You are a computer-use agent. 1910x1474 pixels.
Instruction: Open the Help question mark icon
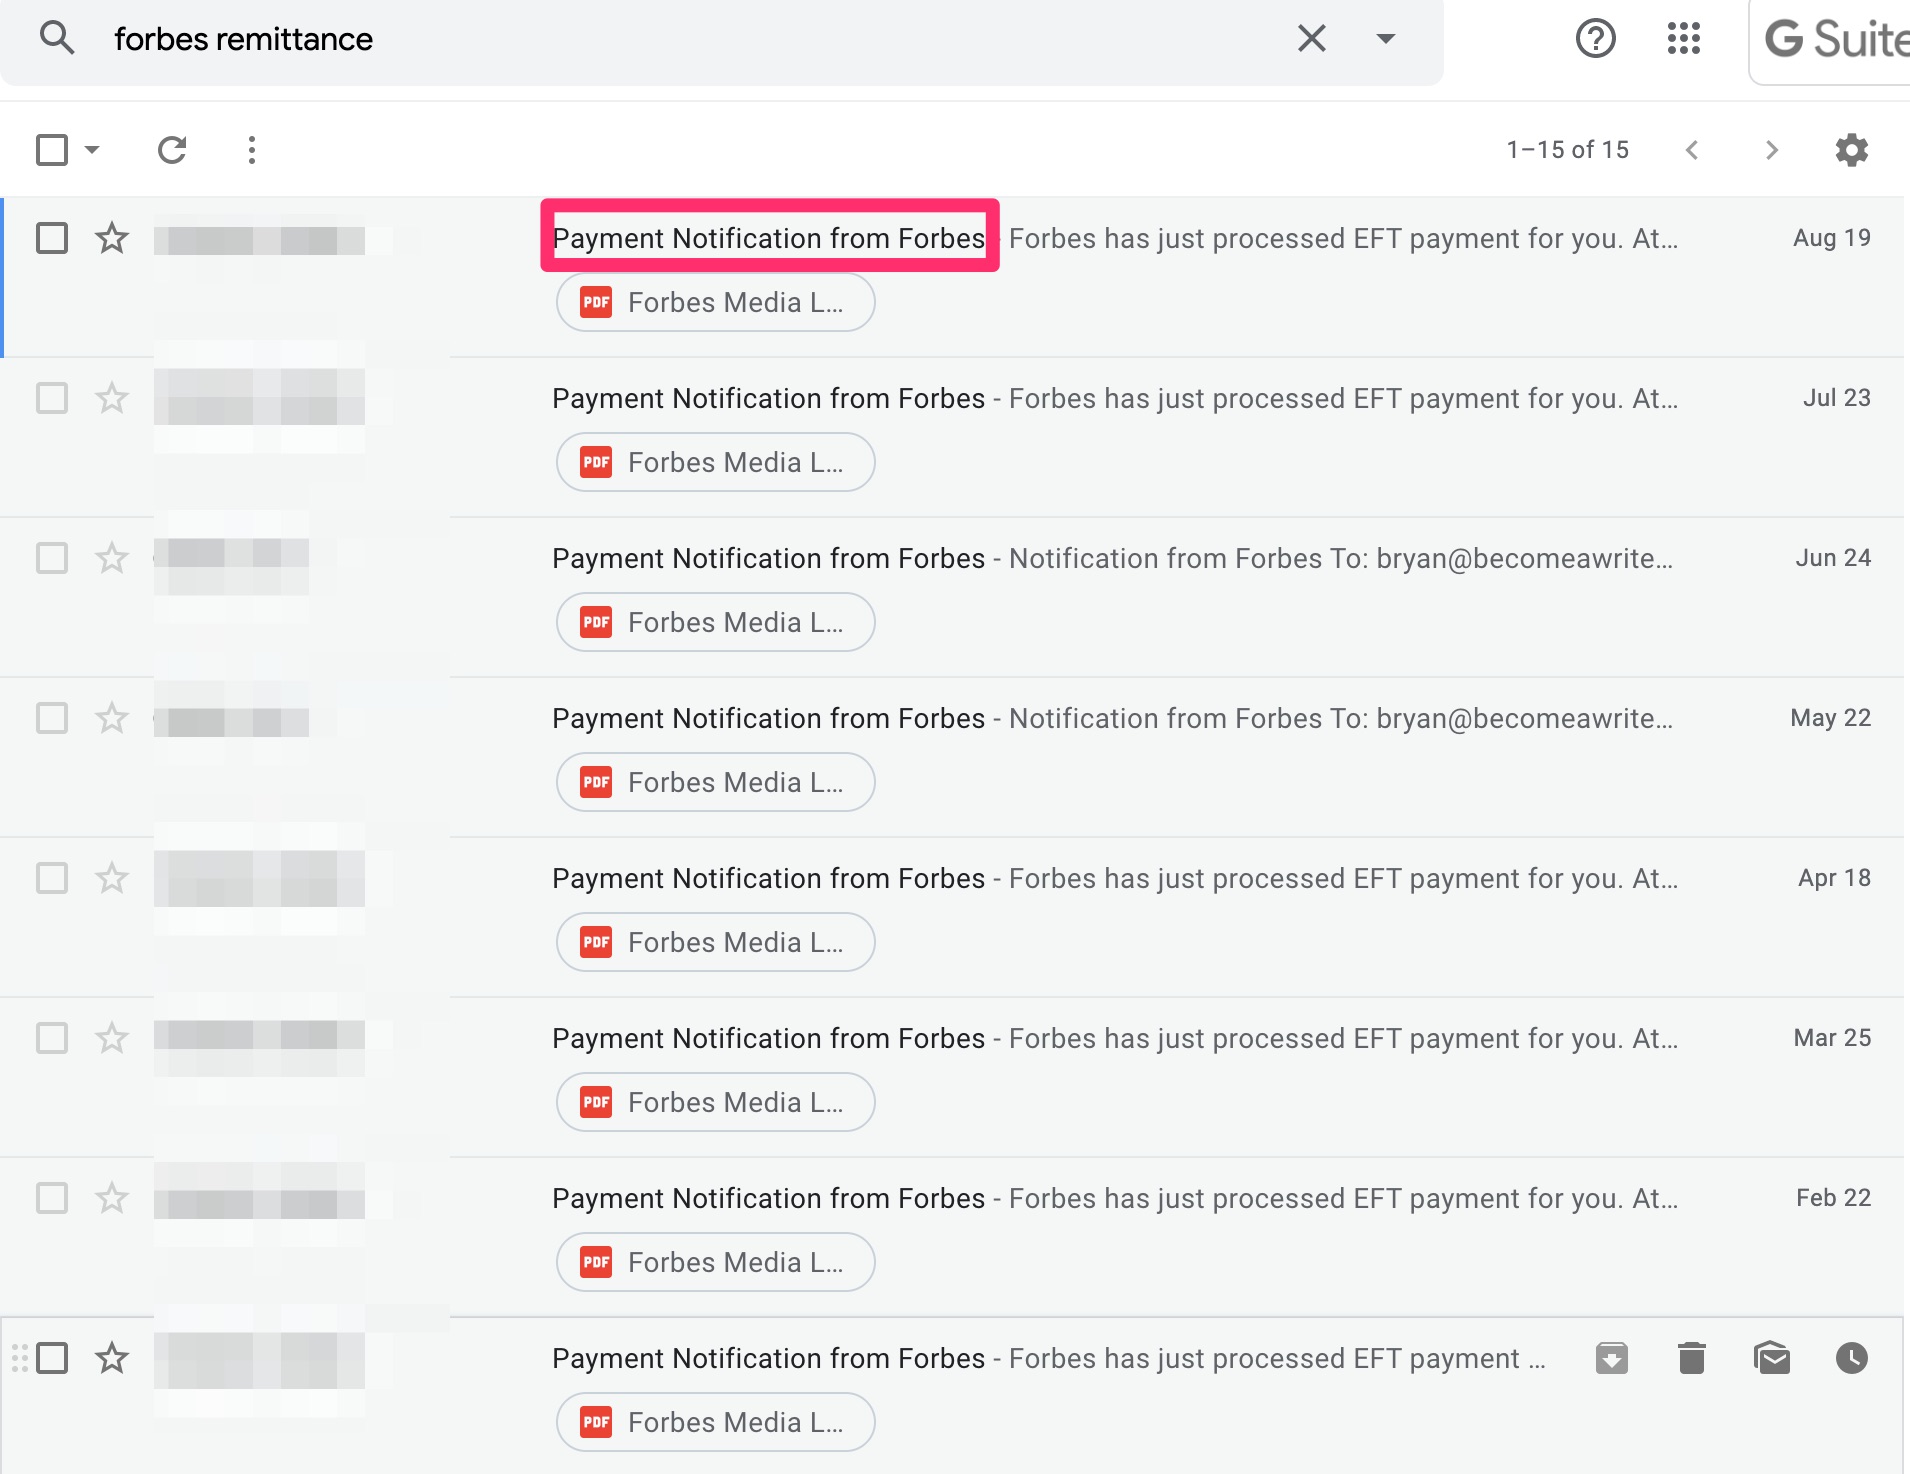[1595, 38]
